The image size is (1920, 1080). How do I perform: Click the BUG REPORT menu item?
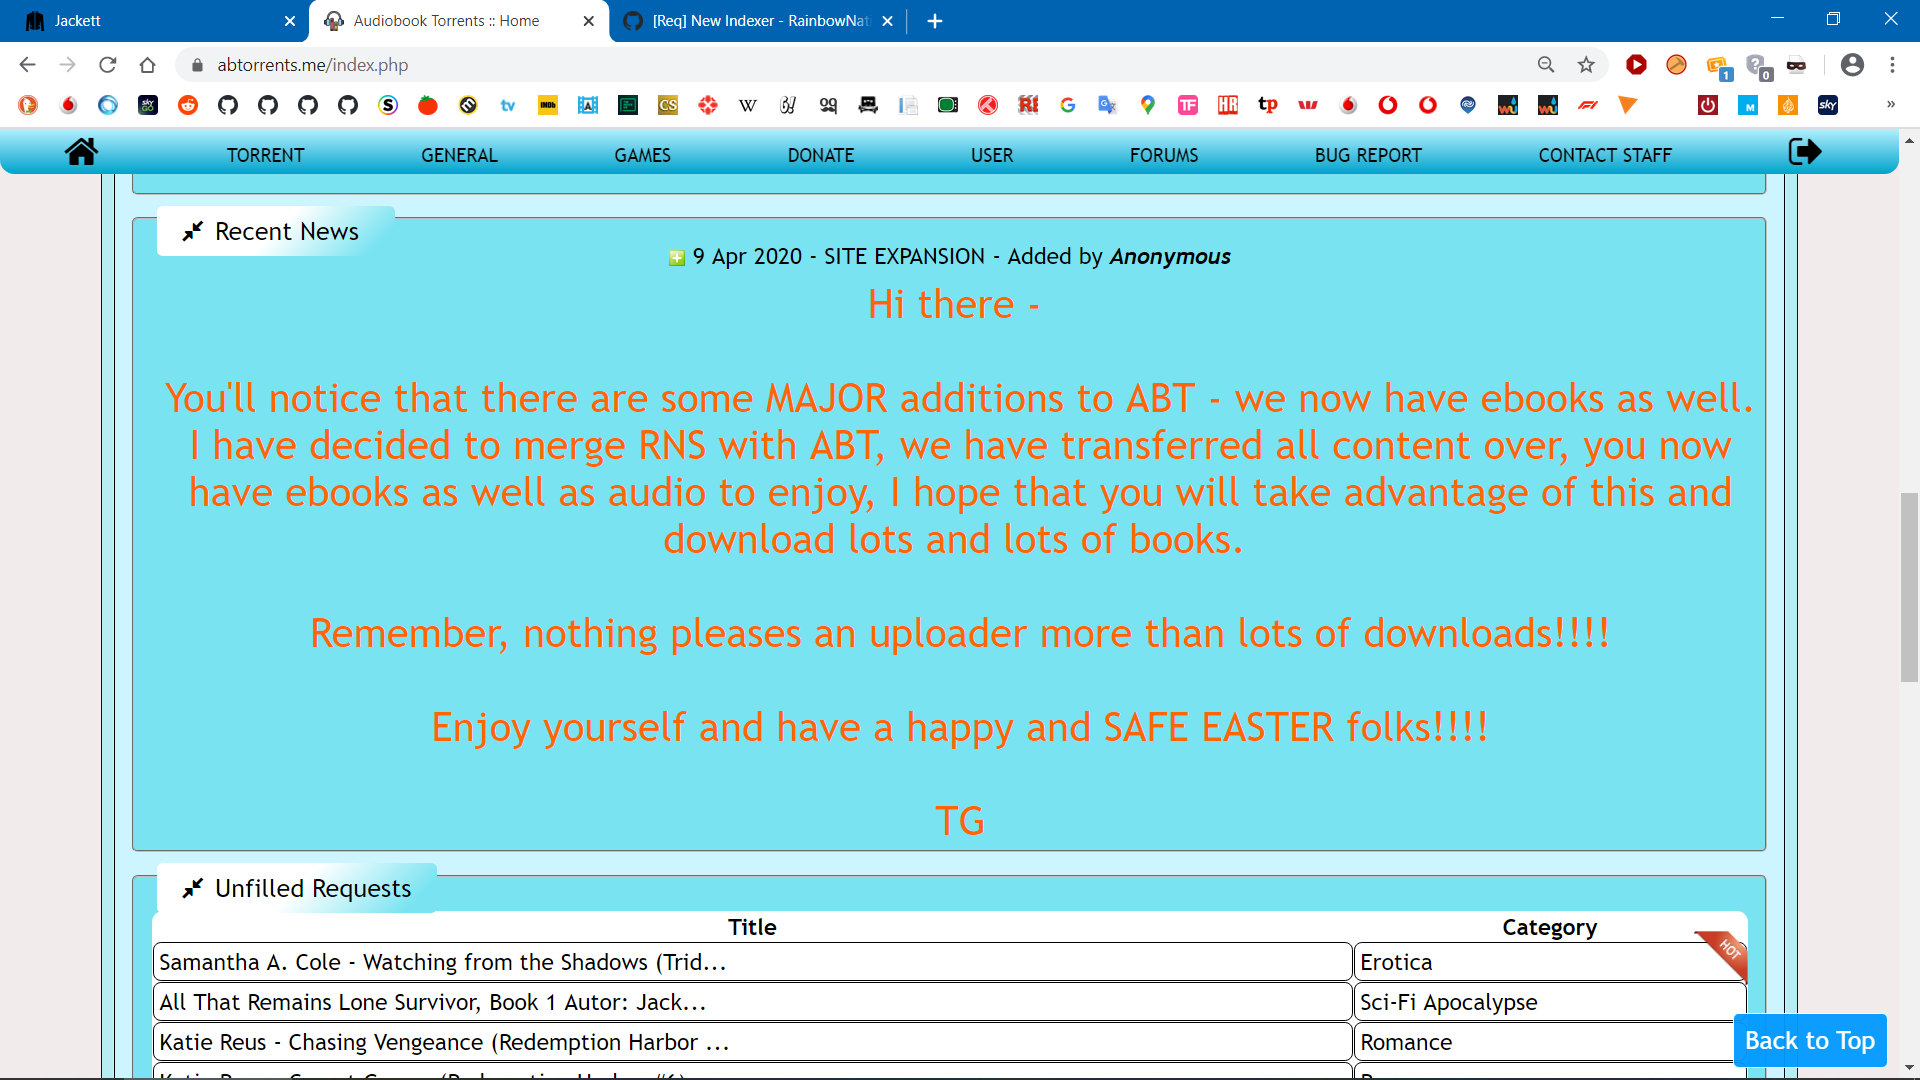pos(1368,155)
